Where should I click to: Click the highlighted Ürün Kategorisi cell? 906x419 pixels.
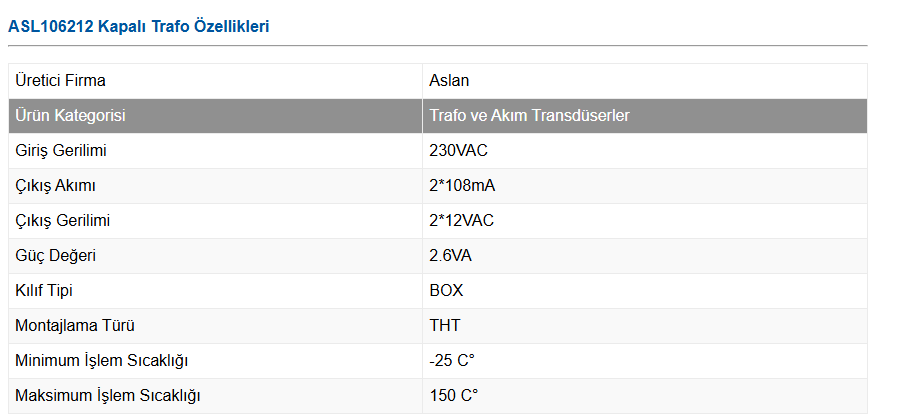pos(70,116)
